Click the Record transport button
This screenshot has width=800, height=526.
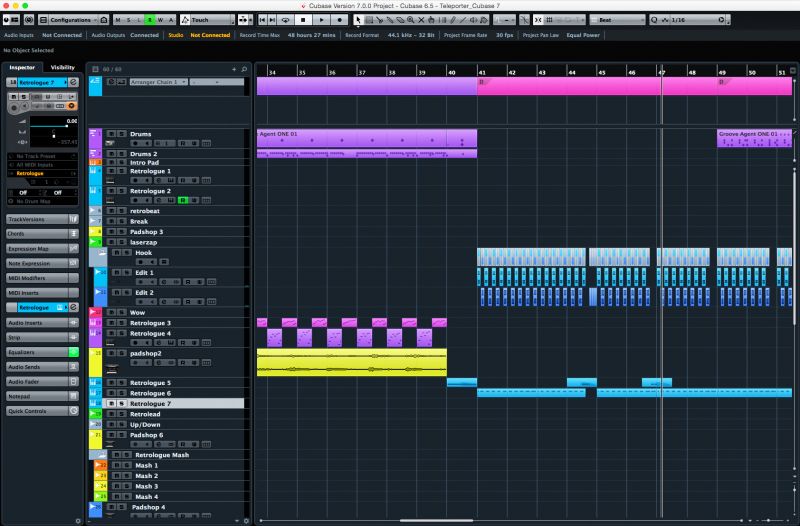point(340,20)
